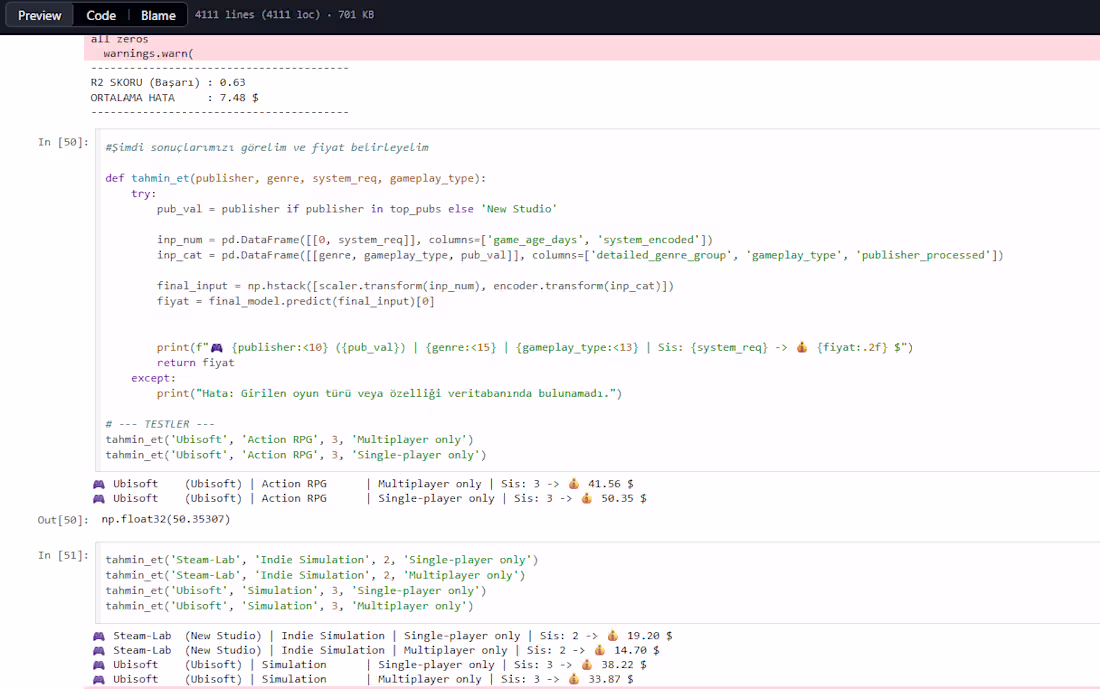Click the 'def tahmin_et' function definition line
Viewport: 1100px width, 689px height.
(x=295, y=178)
